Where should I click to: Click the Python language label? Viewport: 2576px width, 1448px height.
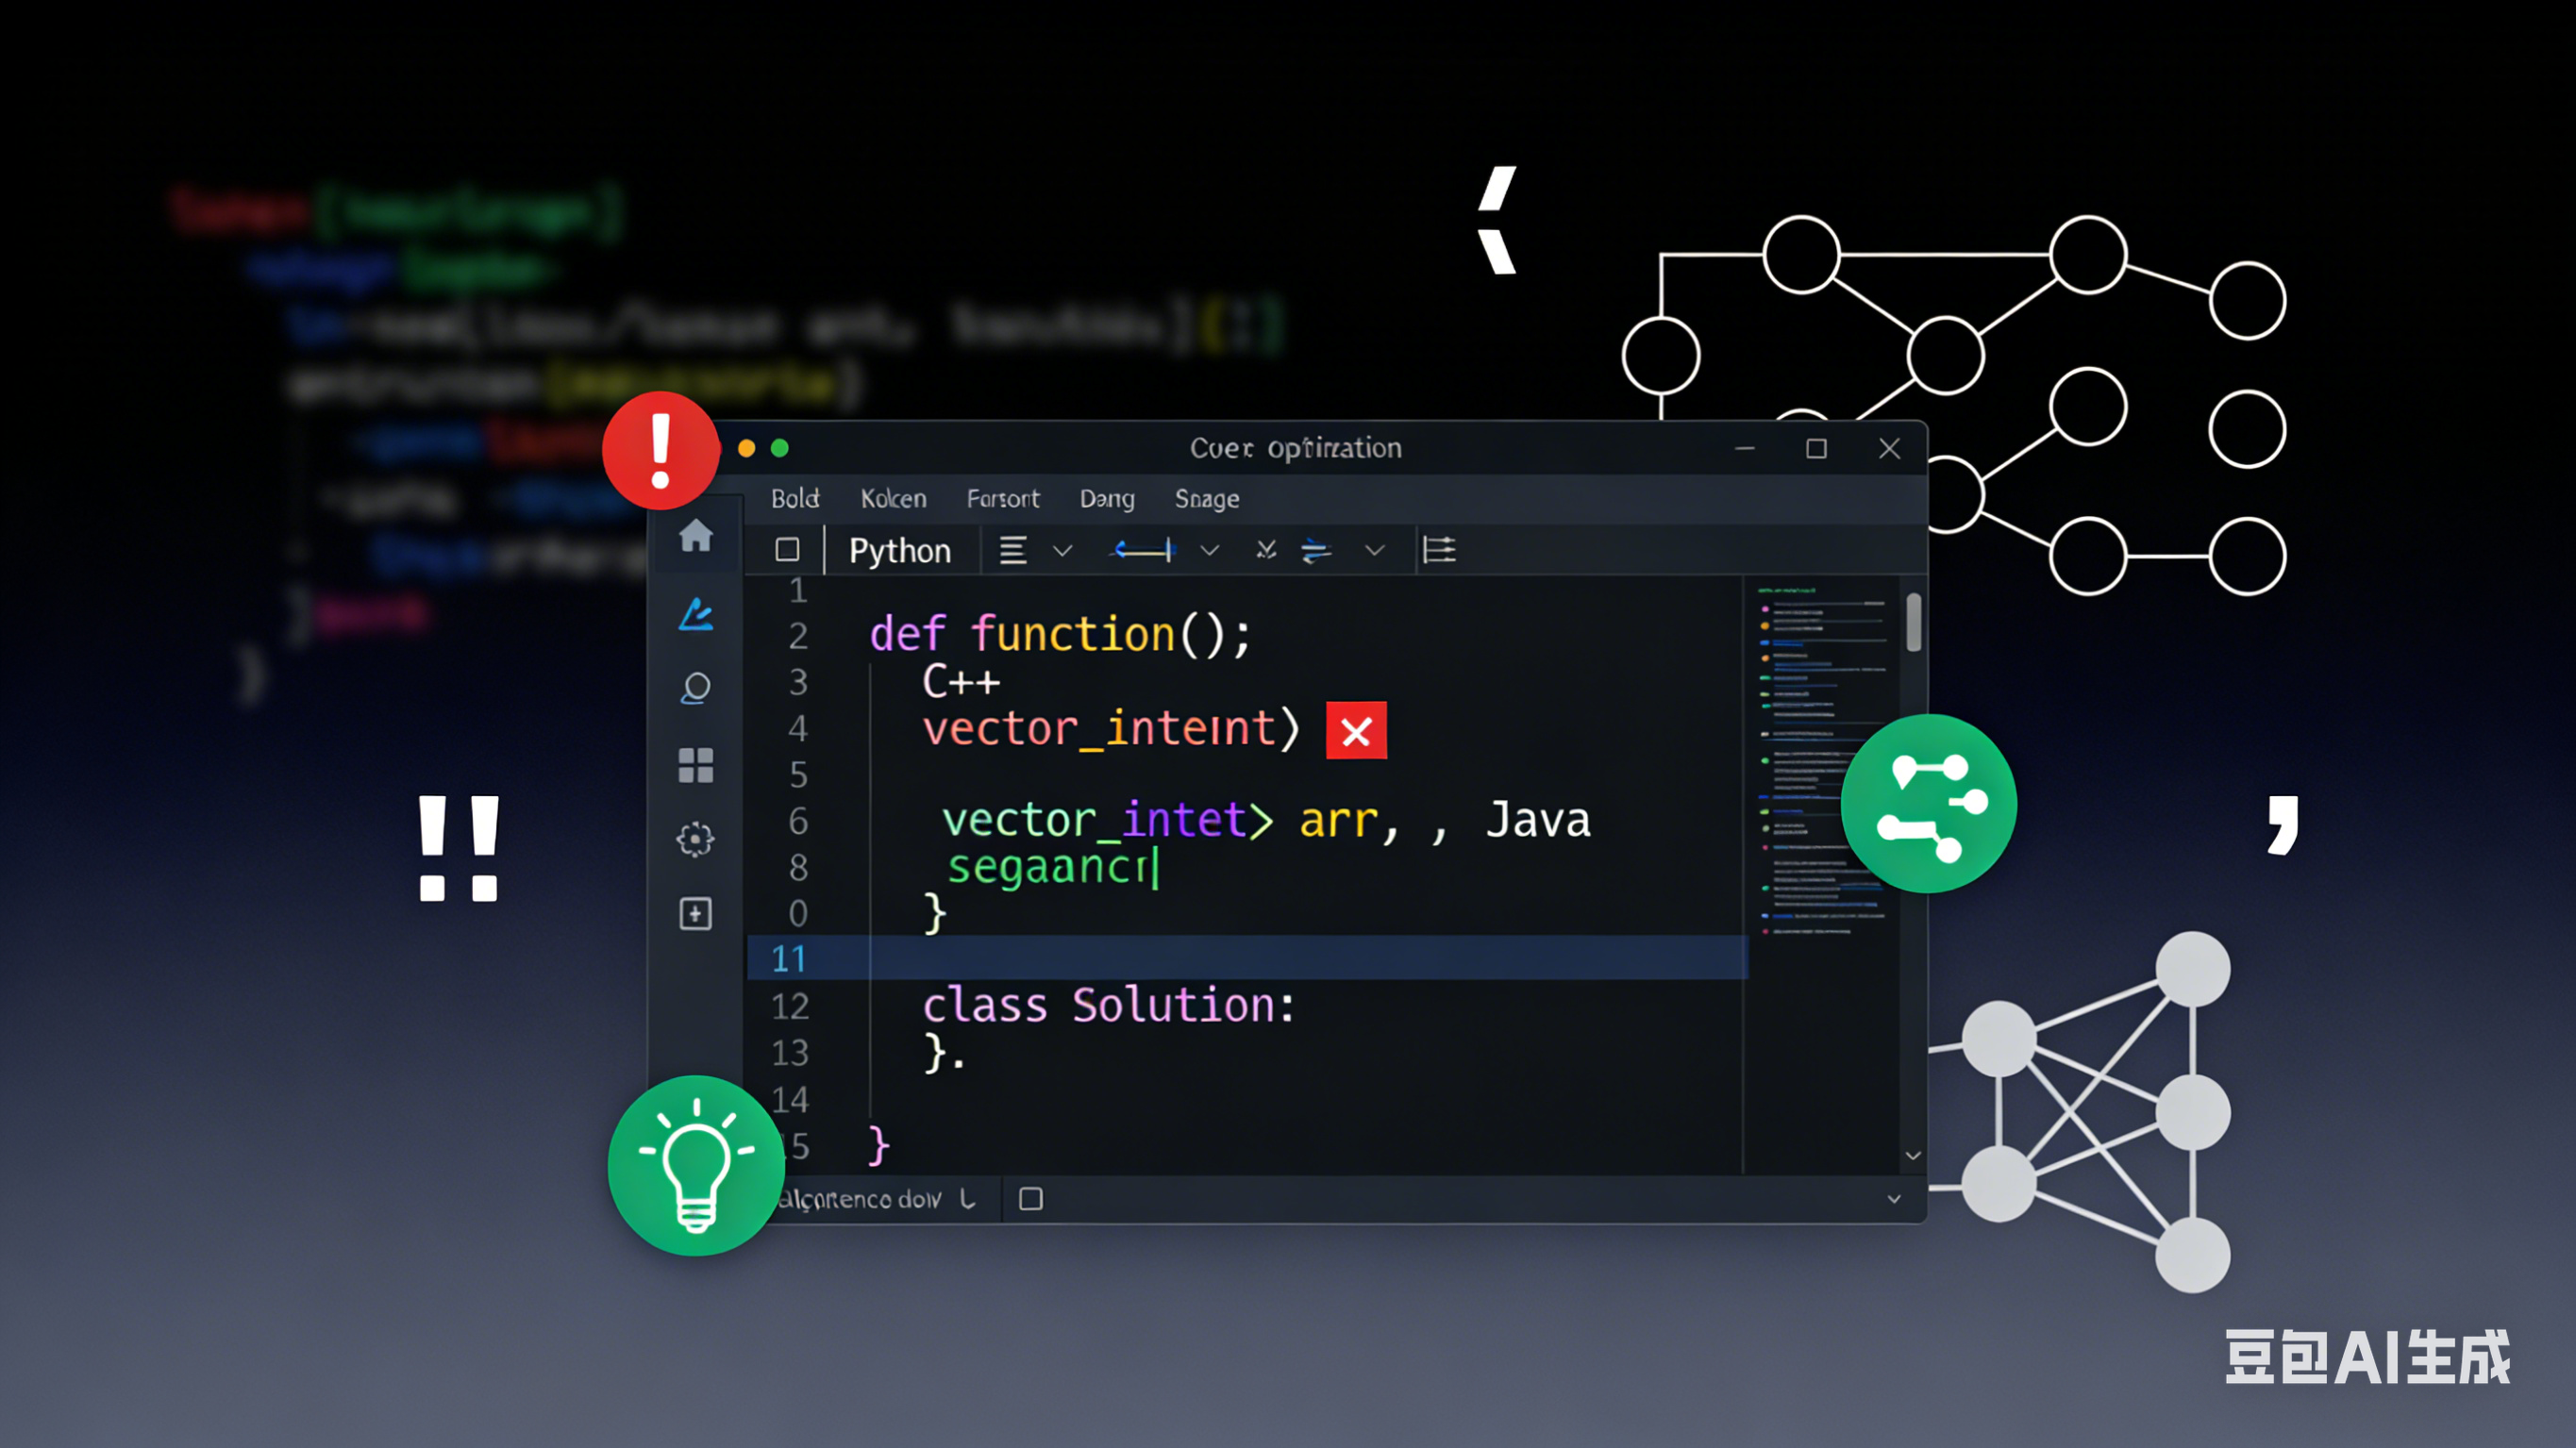[x=899, y=551]
